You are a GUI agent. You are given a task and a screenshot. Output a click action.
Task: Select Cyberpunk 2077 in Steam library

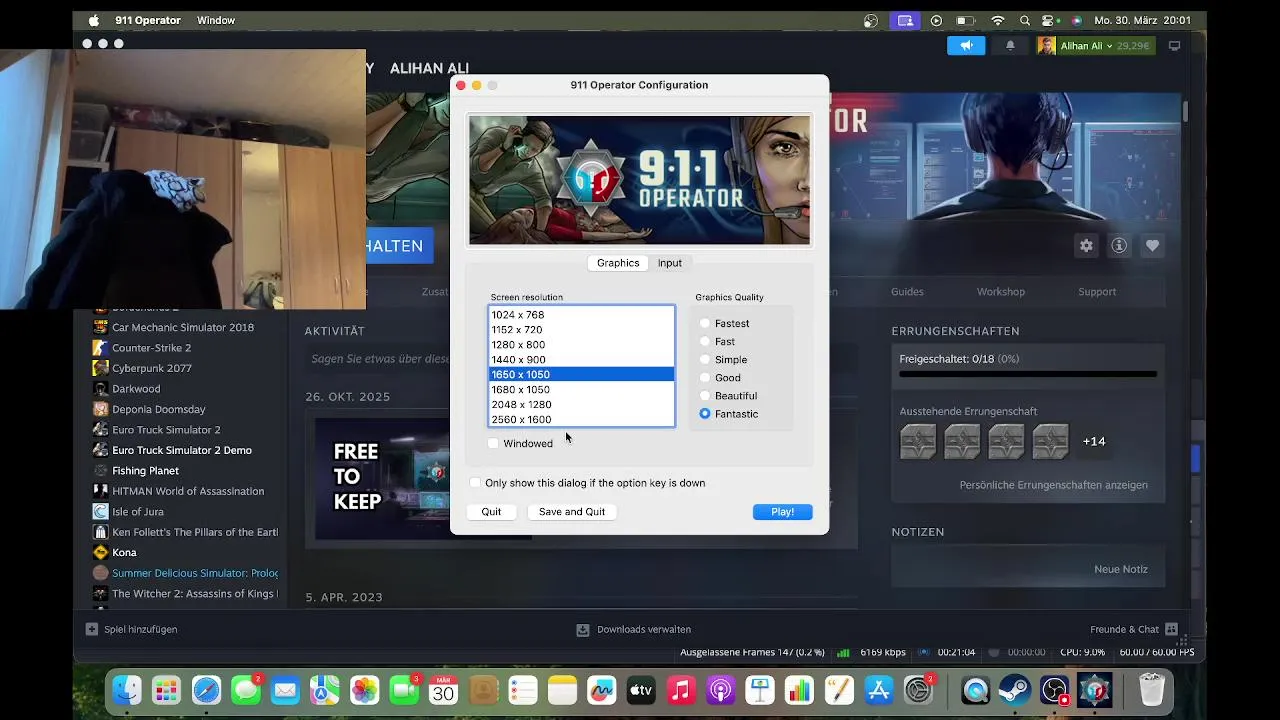152,368
